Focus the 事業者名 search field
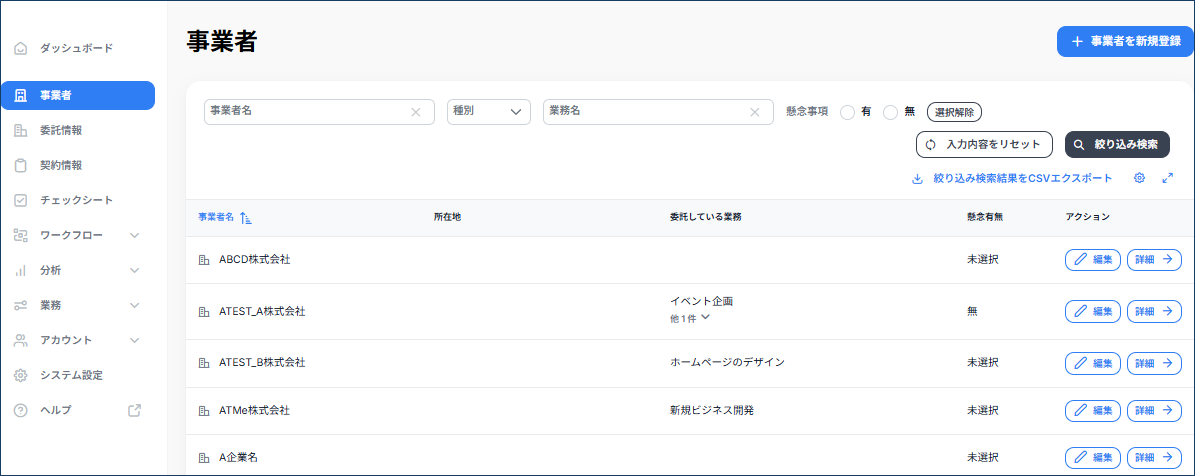Image resolution: width=1195 pixels, height=476 pixels. 319,112
